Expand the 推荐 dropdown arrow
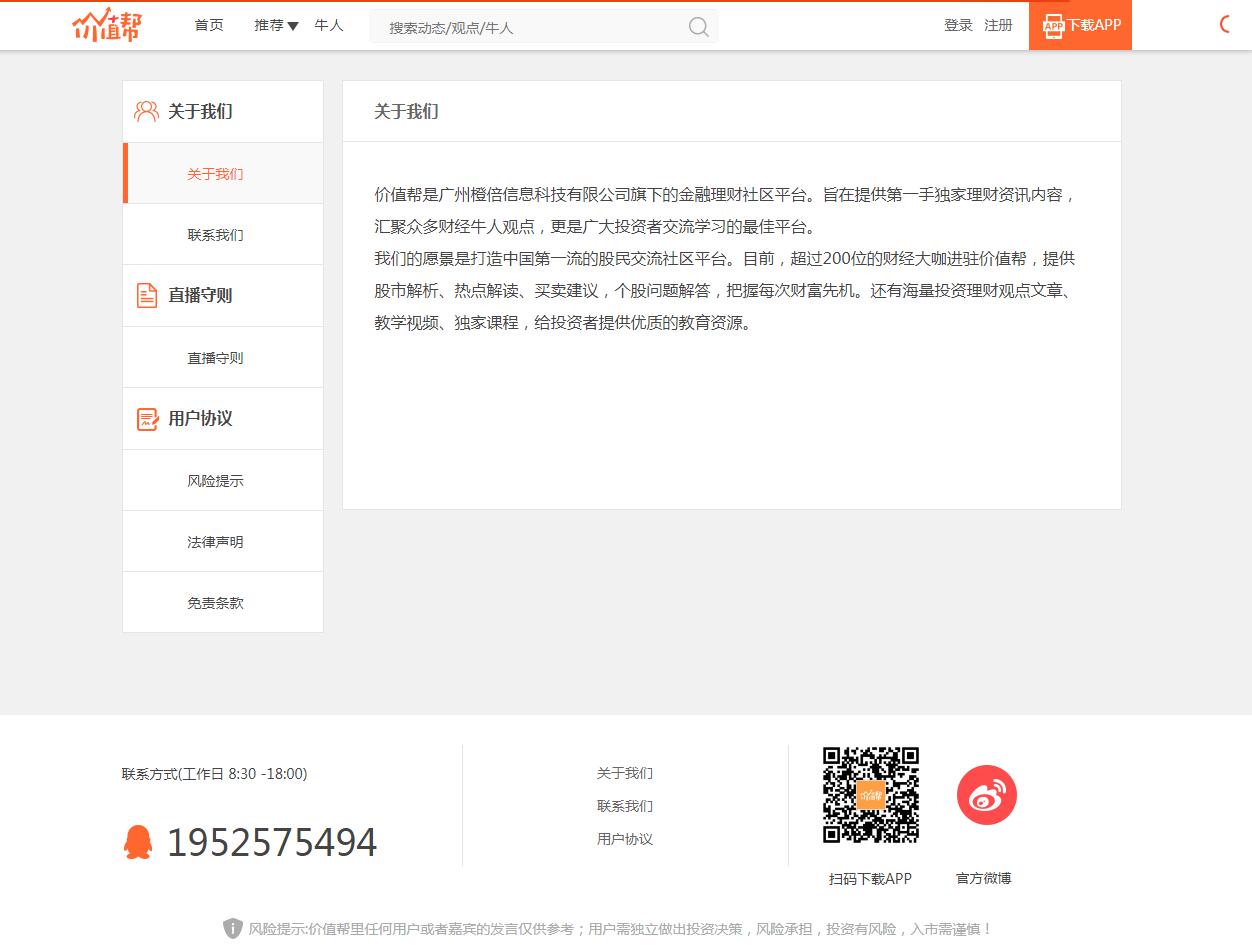1252x945 pixels. point(293,26)
